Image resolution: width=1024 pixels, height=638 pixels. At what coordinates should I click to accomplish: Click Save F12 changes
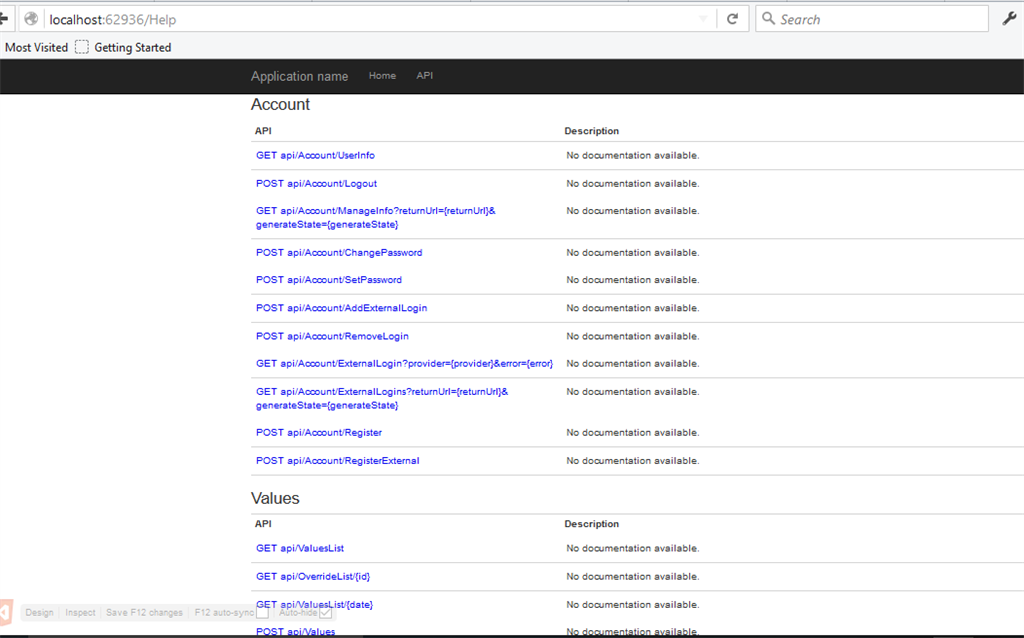tap(144, 612)
